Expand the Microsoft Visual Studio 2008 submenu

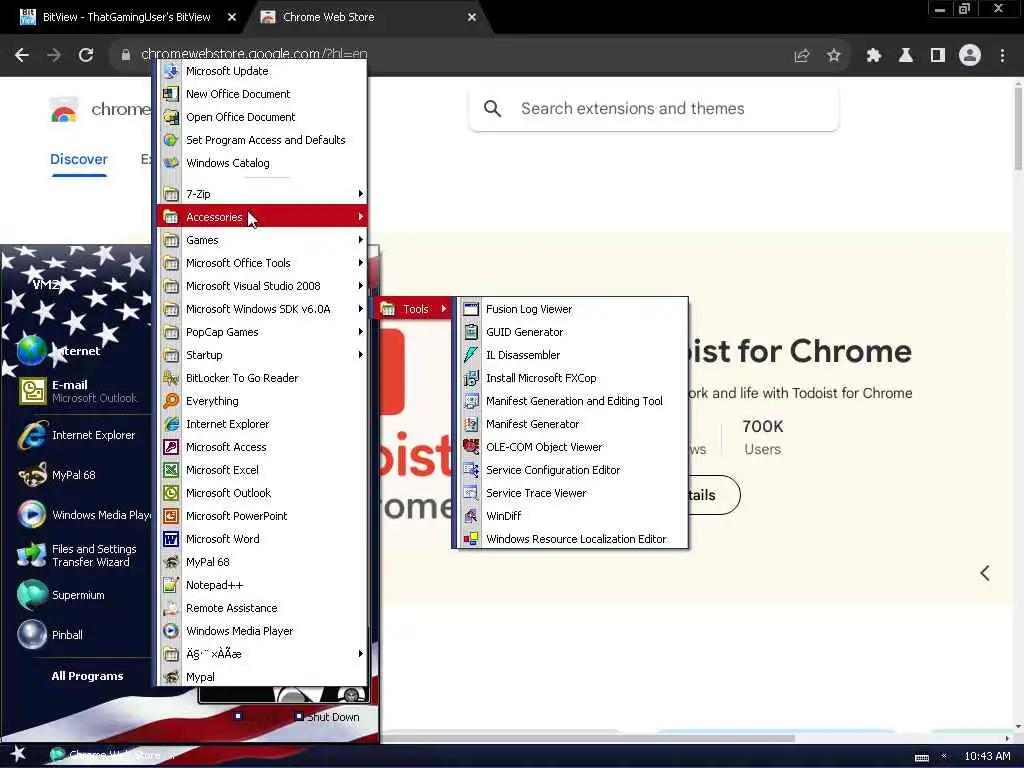coord(262,285)
